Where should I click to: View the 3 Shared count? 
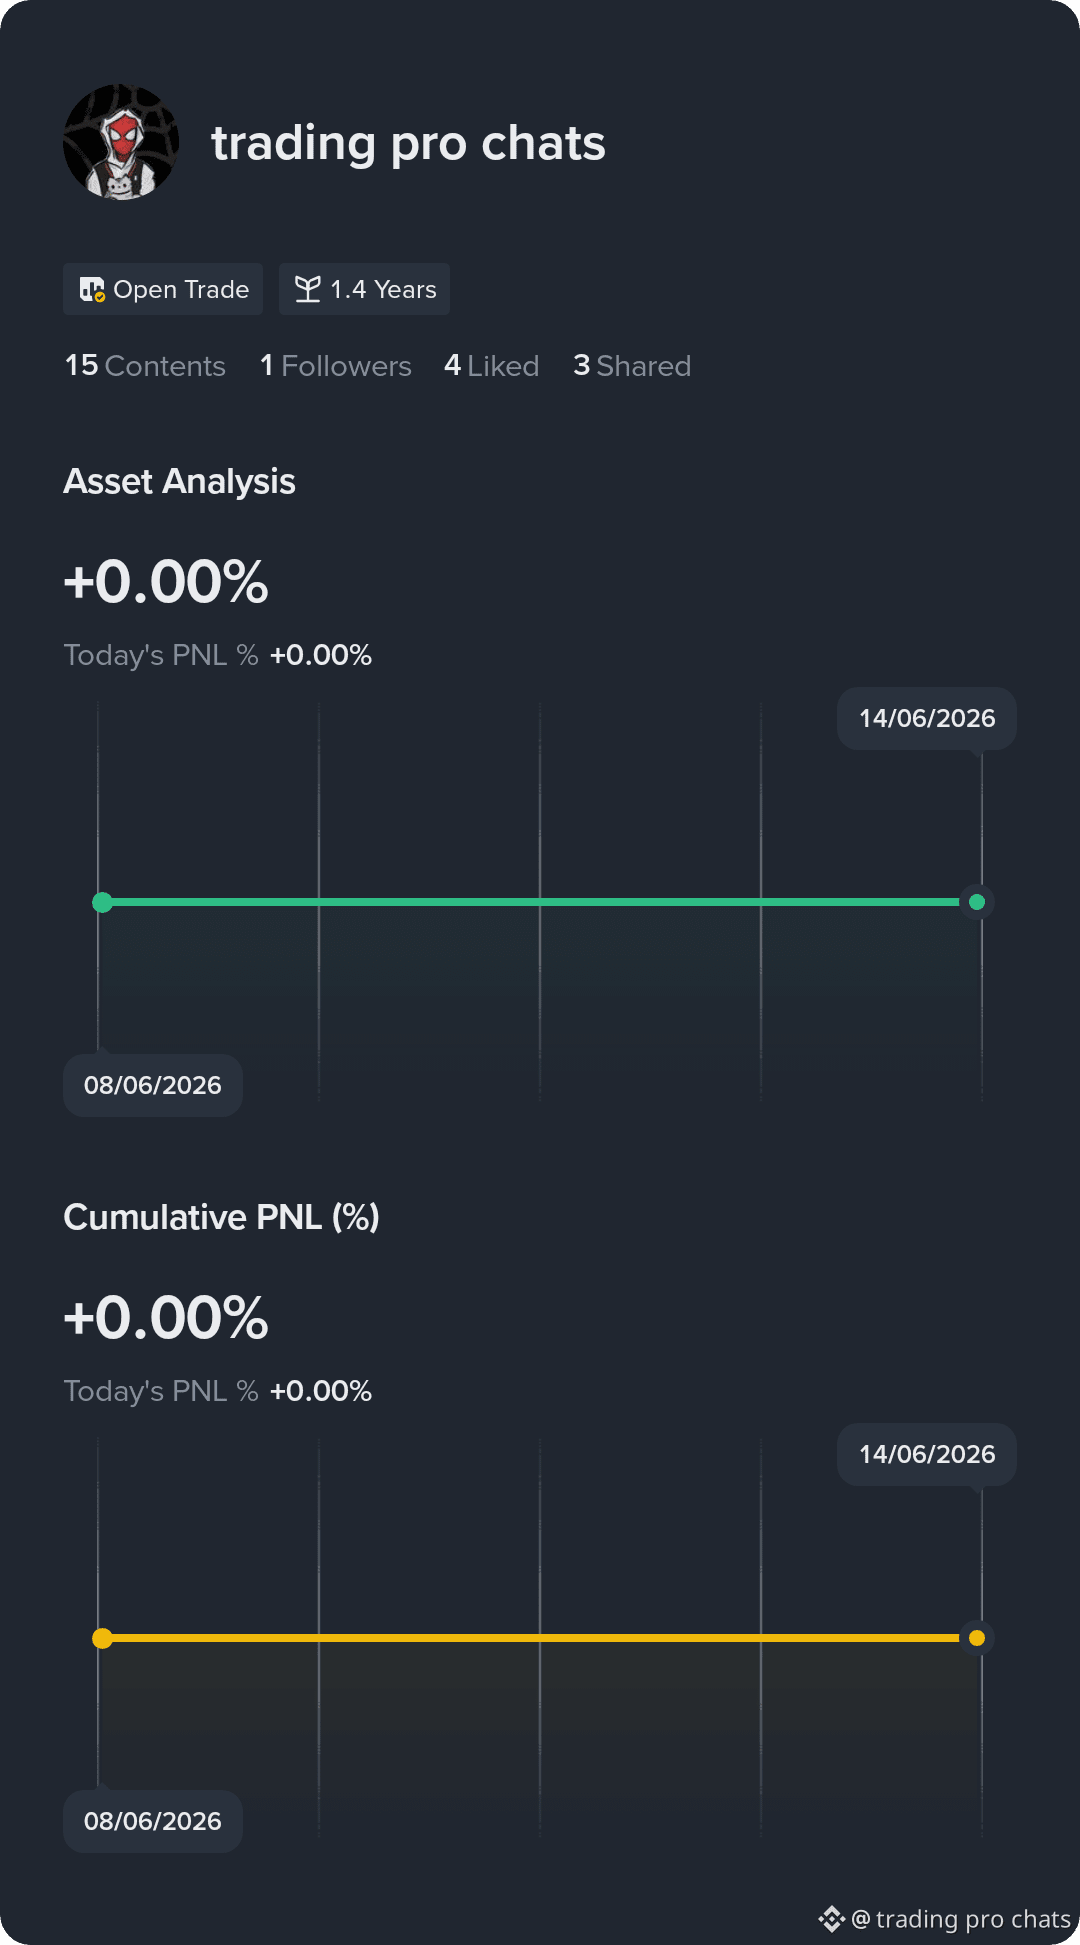tap(632, 366)
